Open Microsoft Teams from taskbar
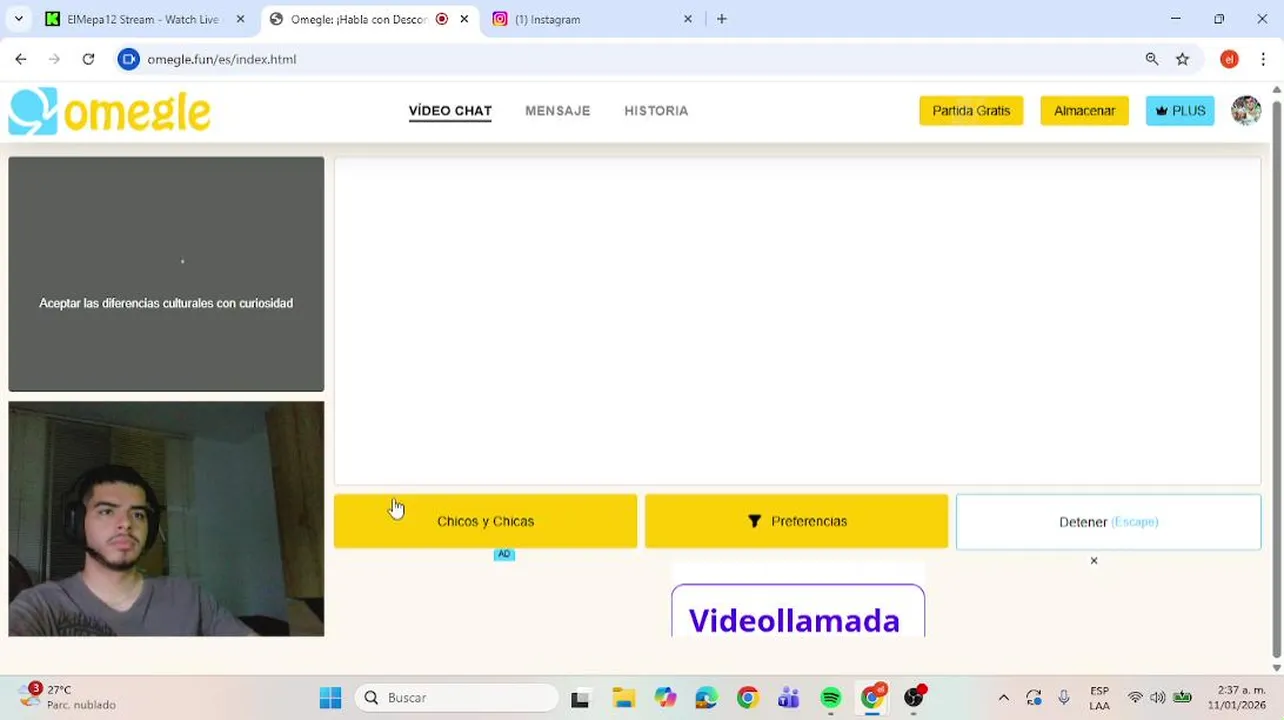 (789, 698)
